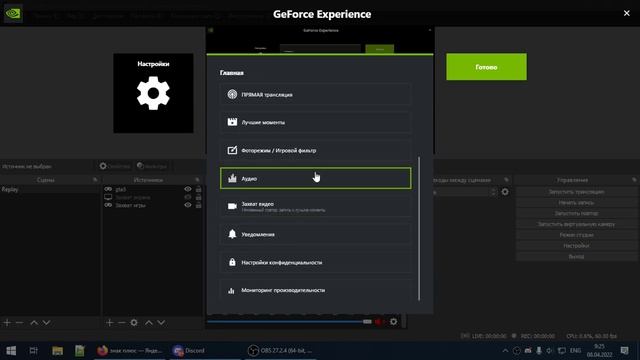Select the gta5 source row in OBS
Viewport: 640px width, 360px height.
click(153, 189)
